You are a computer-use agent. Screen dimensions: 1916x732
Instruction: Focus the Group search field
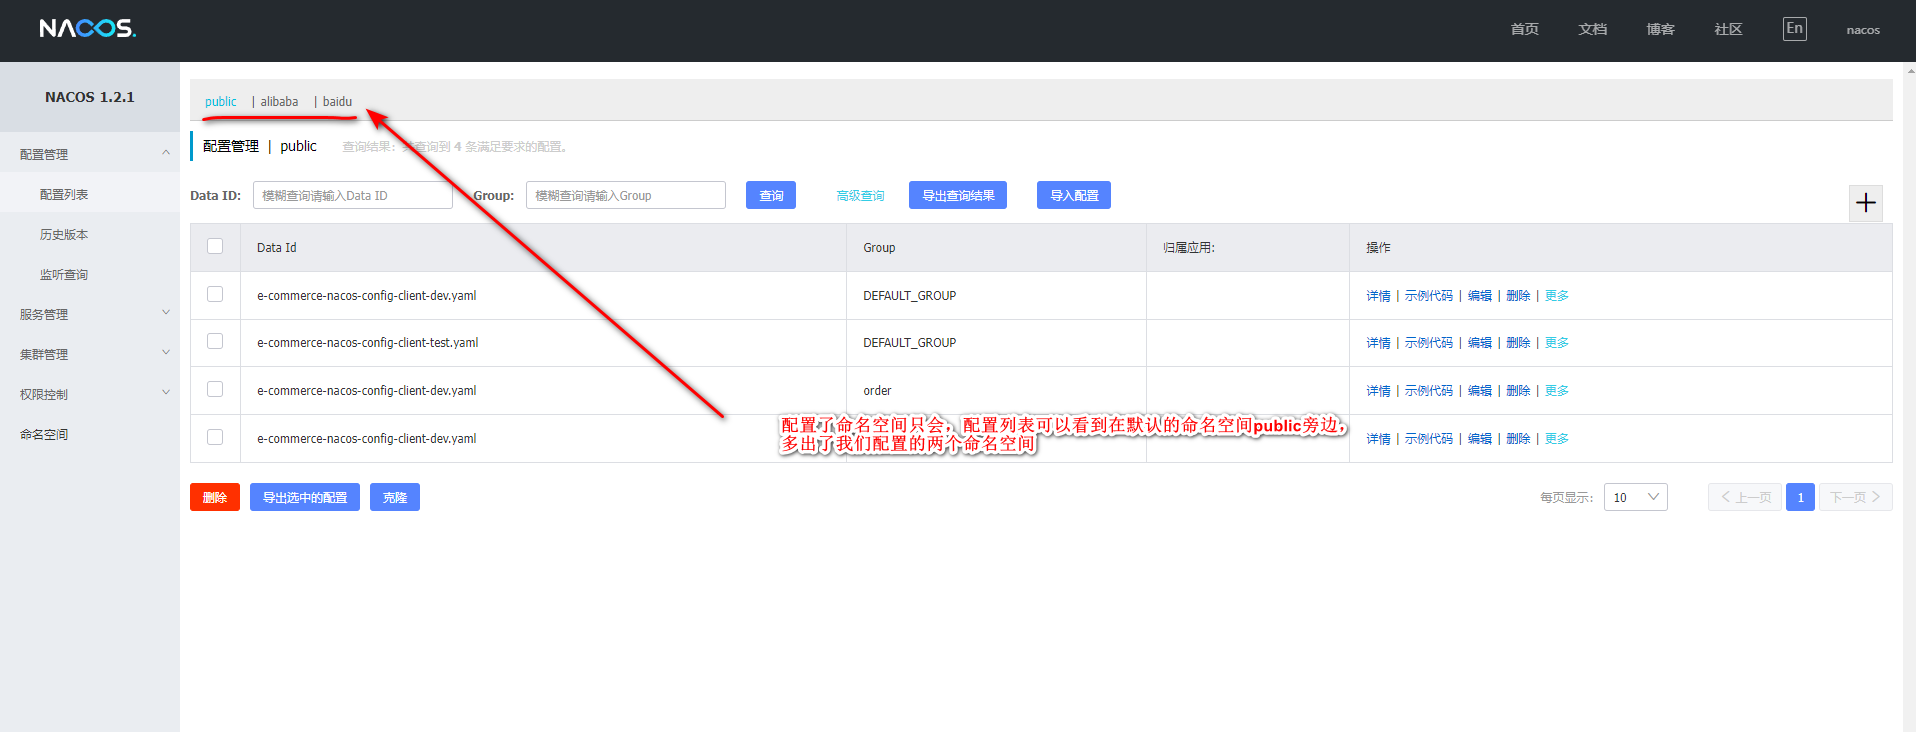coord(626,195)
